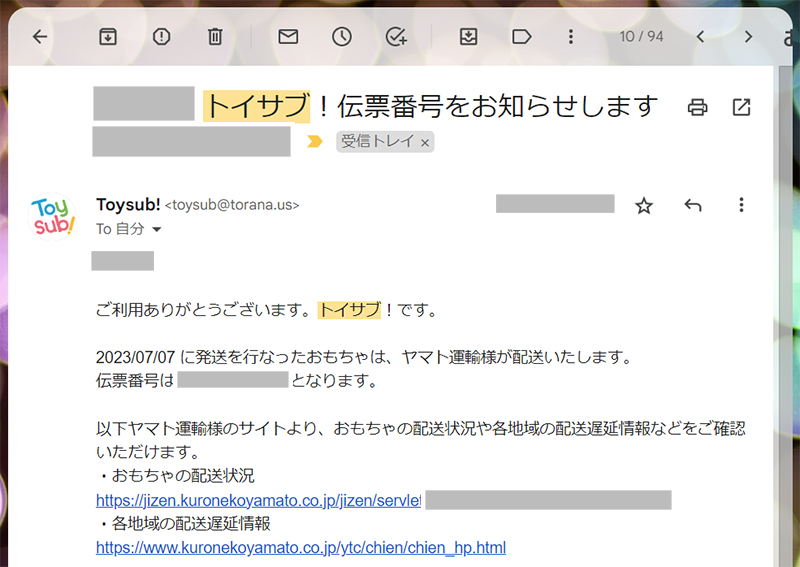Click the 10 / 94 message counter
800x567 pixels.
[x=641, y=37]
